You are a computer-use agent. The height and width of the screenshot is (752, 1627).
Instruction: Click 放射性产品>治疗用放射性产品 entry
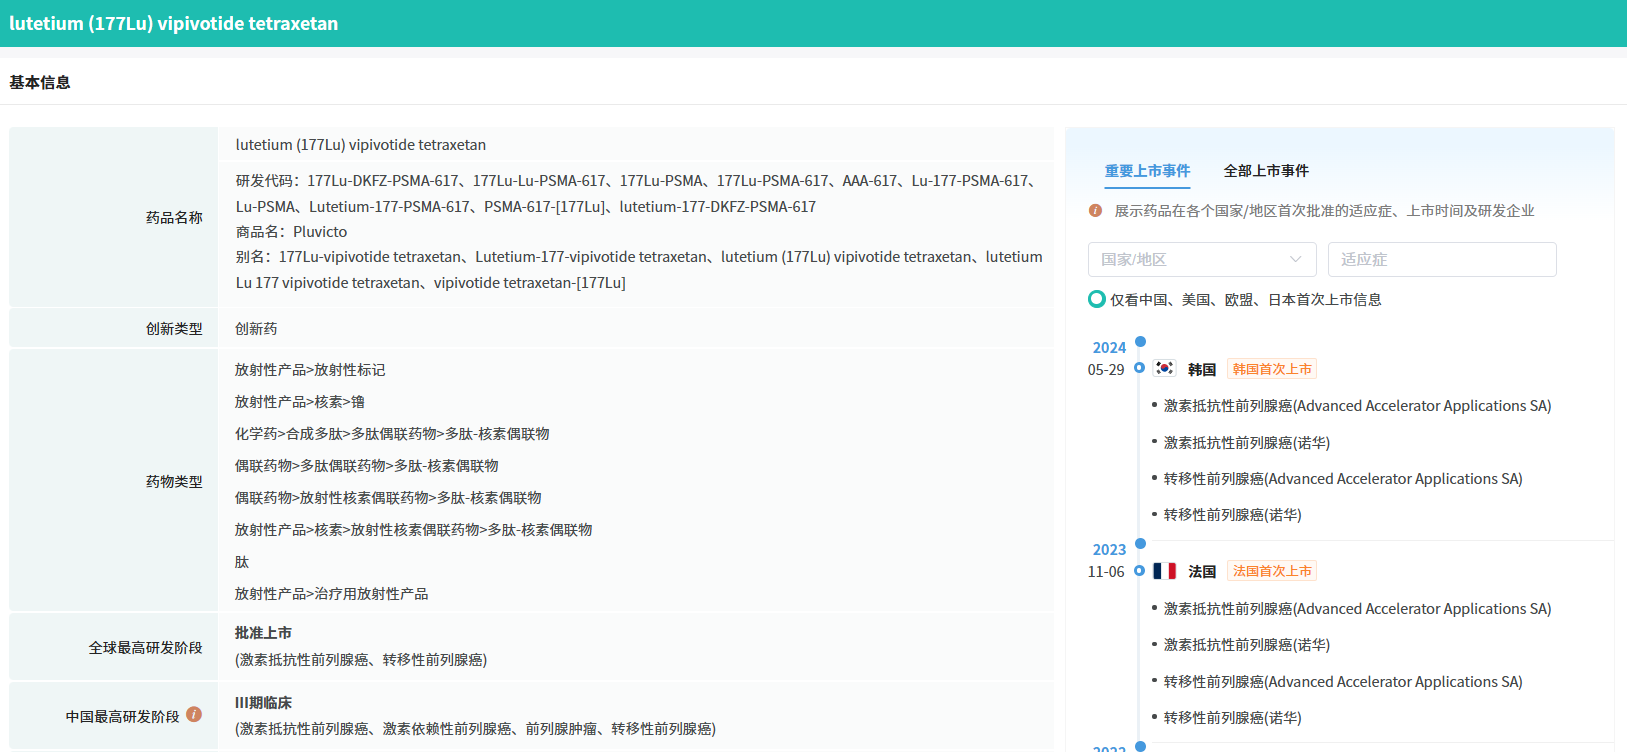(x=331, y=594)
